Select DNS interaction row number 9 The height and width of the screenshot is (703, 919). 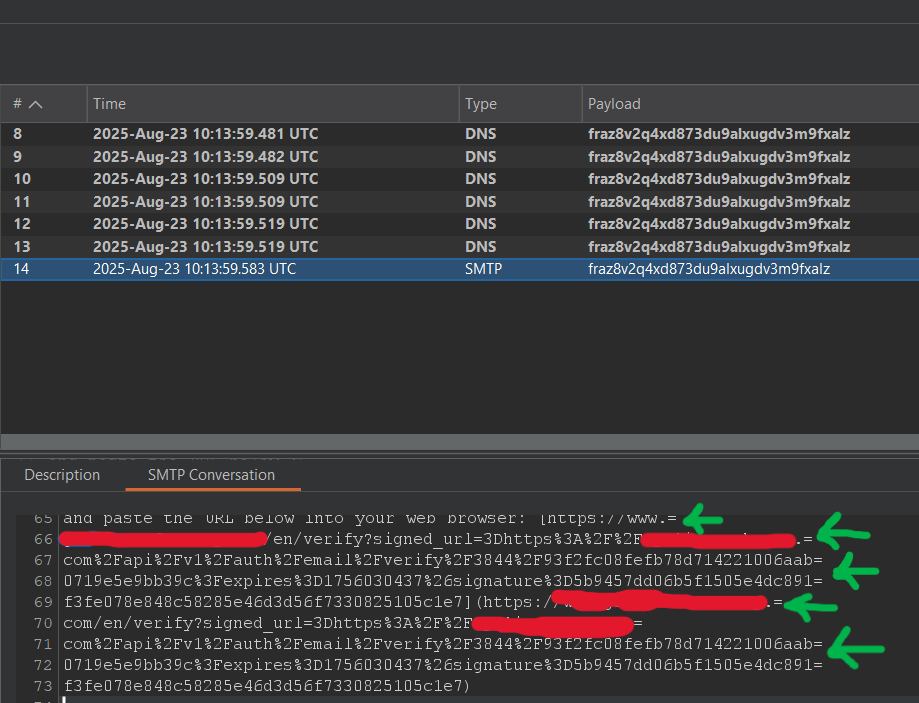(x=460, y=157)
